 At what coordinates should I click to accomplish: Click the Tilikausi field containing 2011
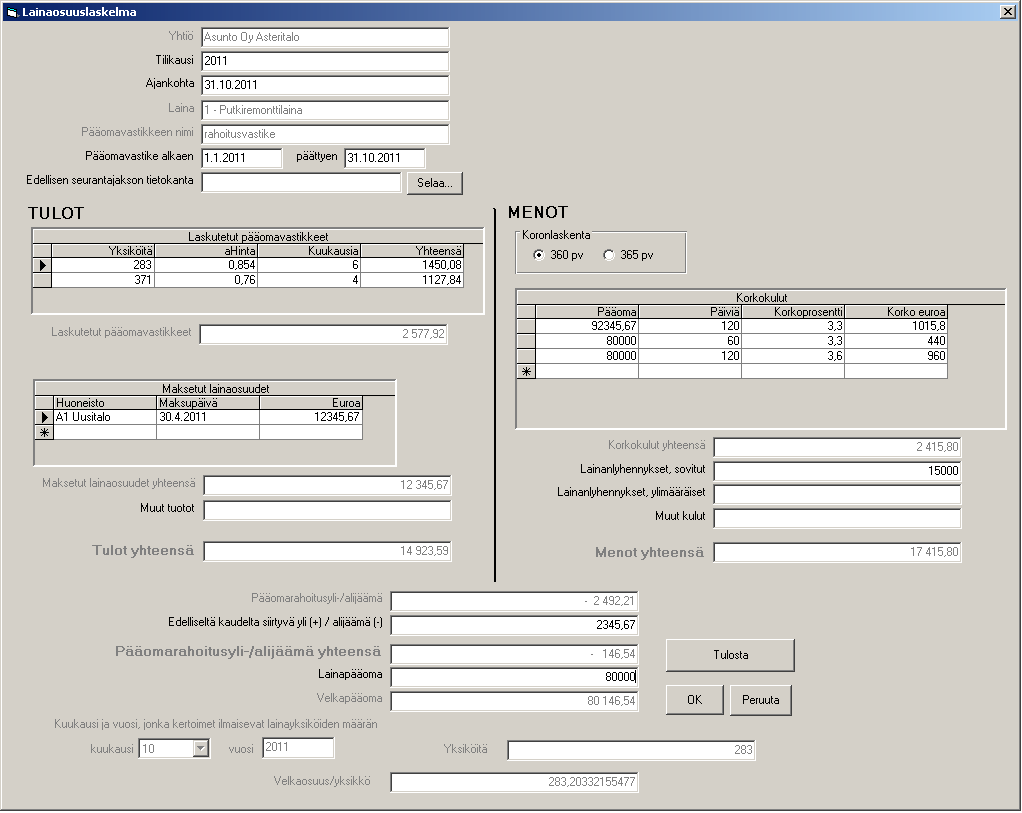click(x=325, y=61)
